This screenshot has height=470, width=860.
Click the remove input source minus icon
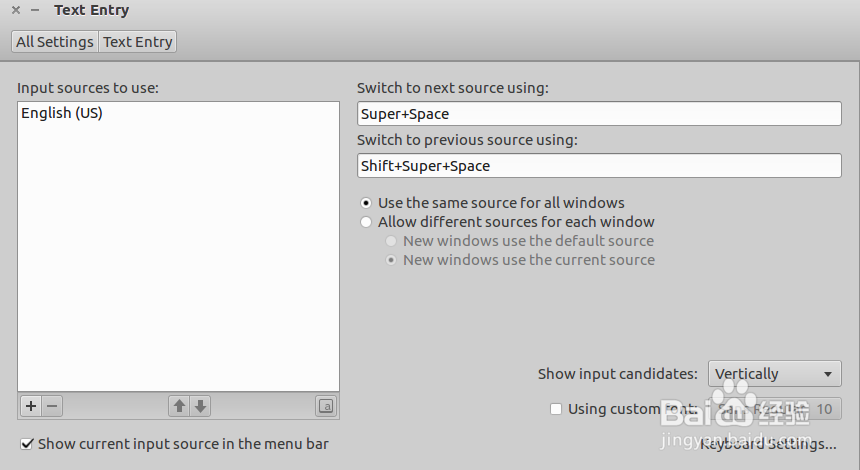tap(52, 406)
